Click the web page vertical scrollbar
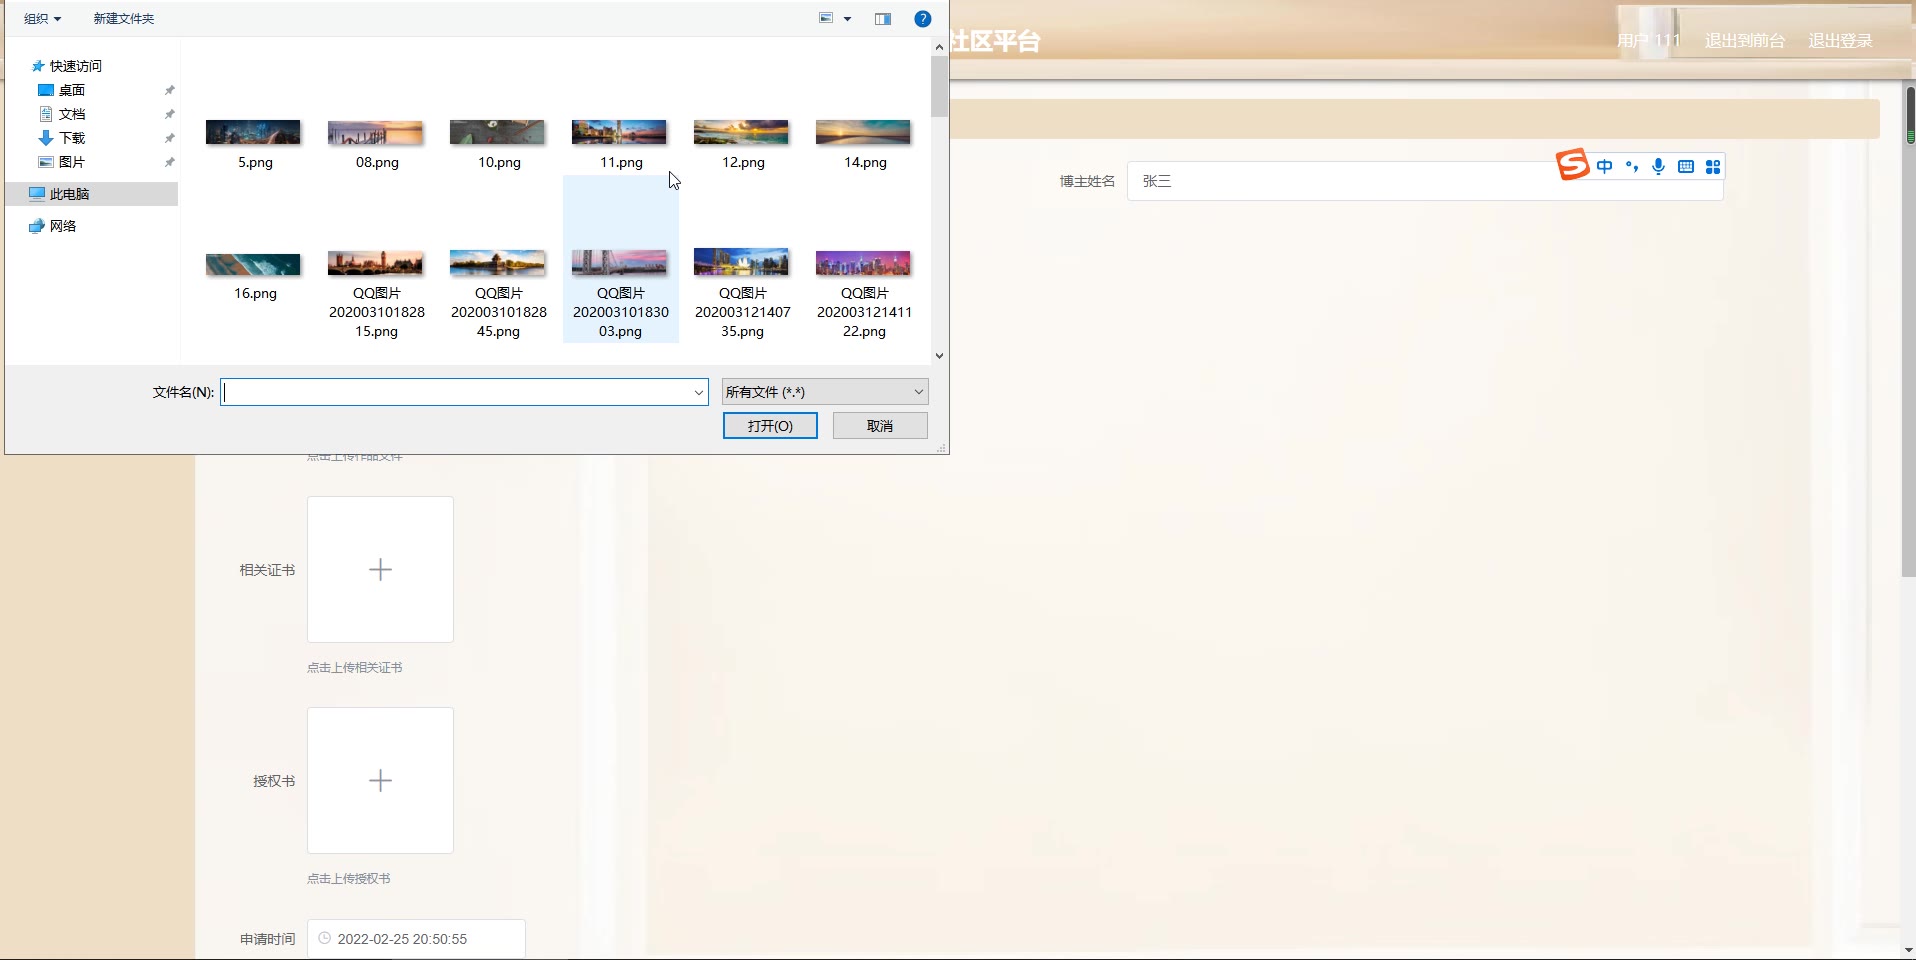This screenshot has height=960, width=1916. [x=1909, y=330]
